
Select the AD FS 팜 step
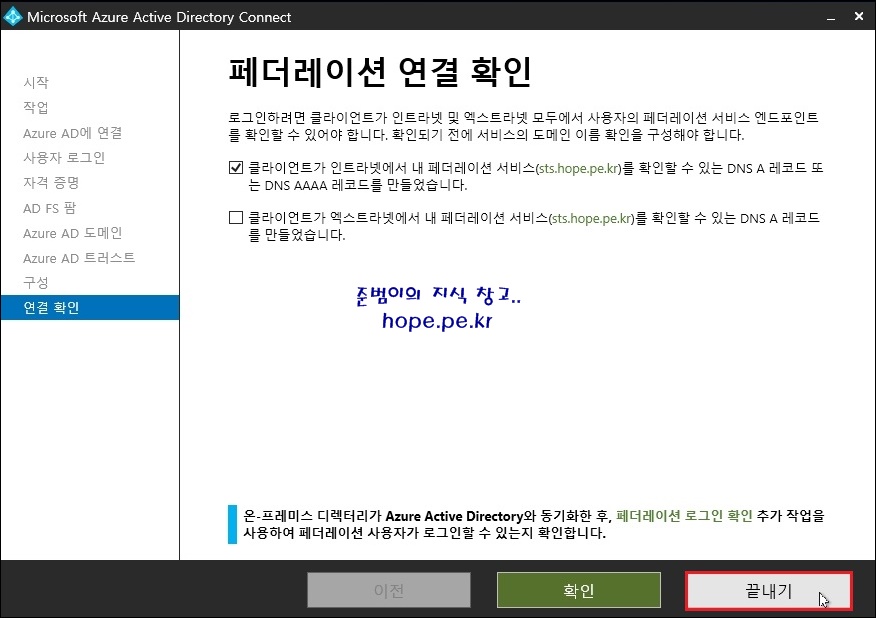(49, 208)
